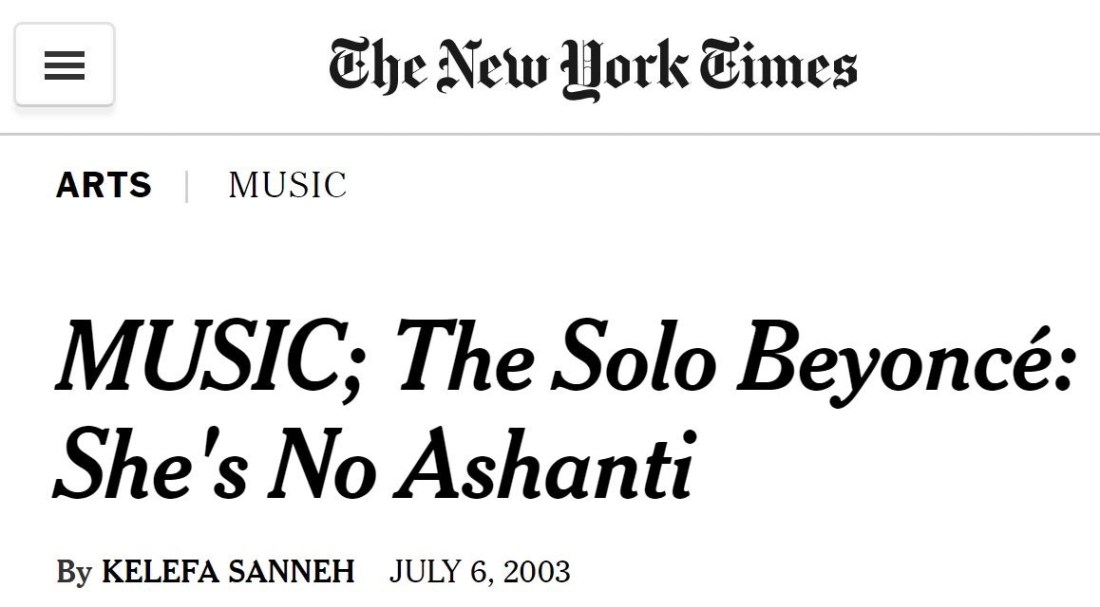Image resolution: width=1100 pixels, height=607 pixels.
Task: Go to the ARTS section
Action: click(x=104, y=185)
